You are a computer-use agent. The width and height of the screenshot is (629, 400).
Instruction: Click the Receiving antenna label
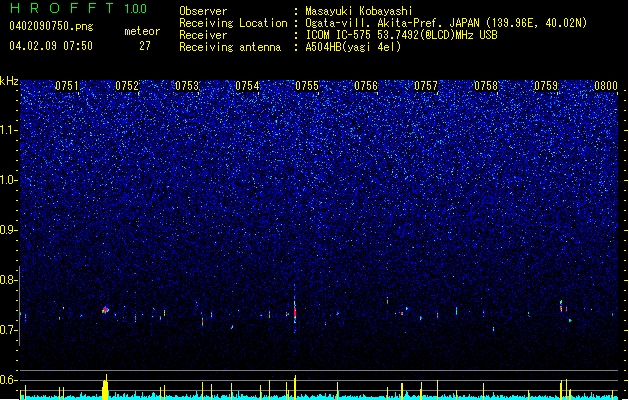pyautogui.click(x=230, y=47)
